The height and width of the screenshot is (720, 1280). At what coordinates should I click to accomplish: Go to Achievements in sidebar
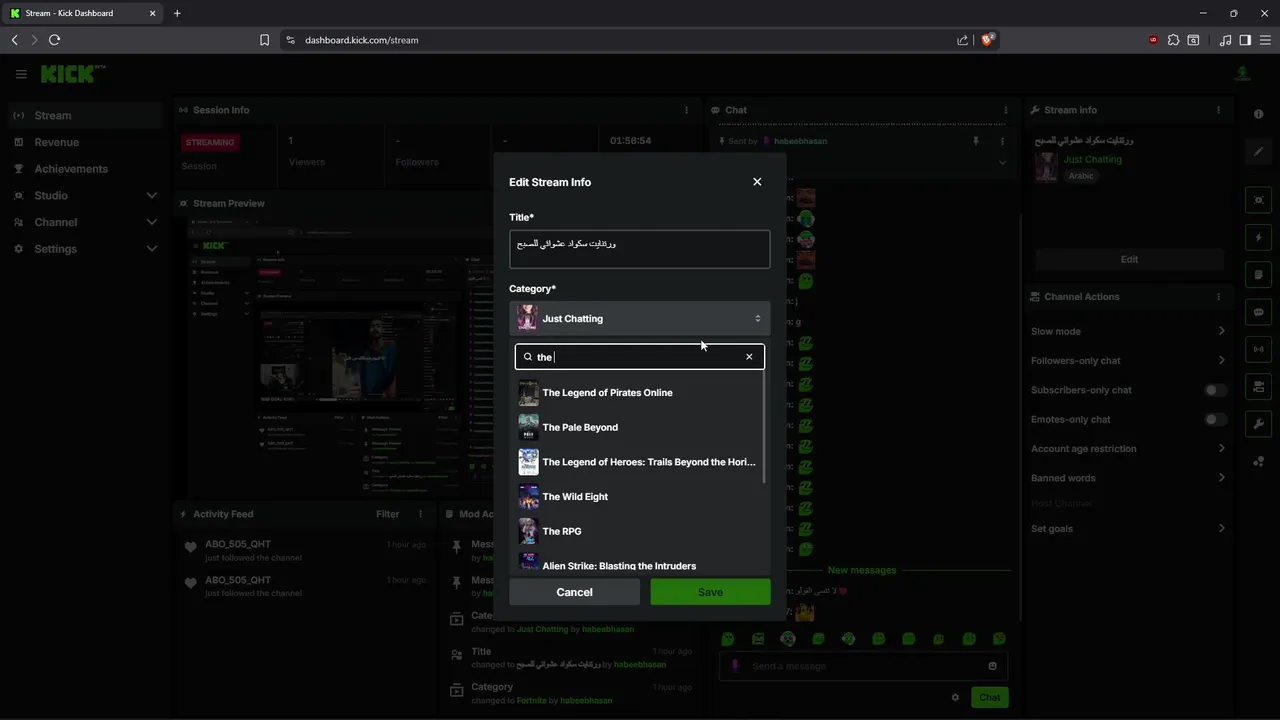85,169
